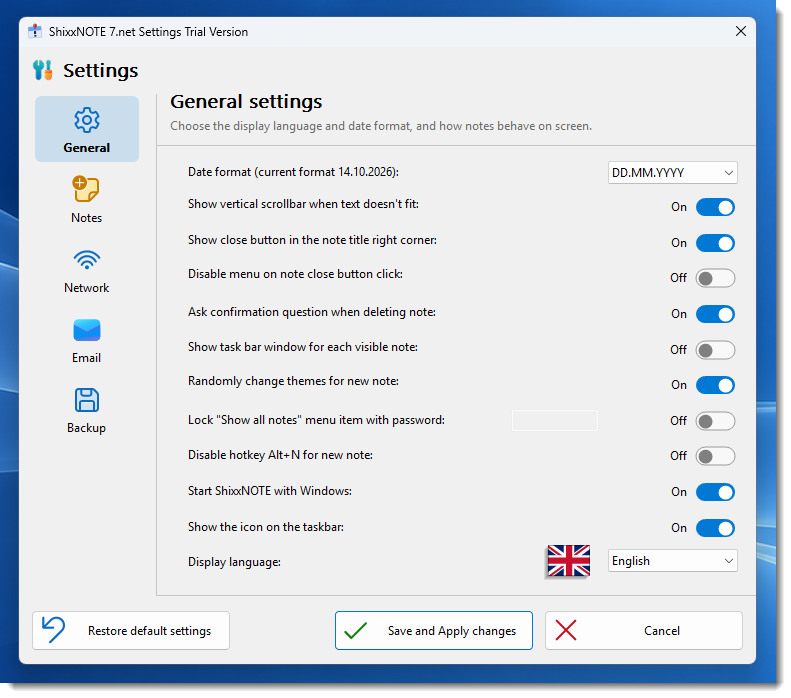Open the Backup floppy disk icon
The width and height of the screenshot is (791, 698).
coord(87,400)
